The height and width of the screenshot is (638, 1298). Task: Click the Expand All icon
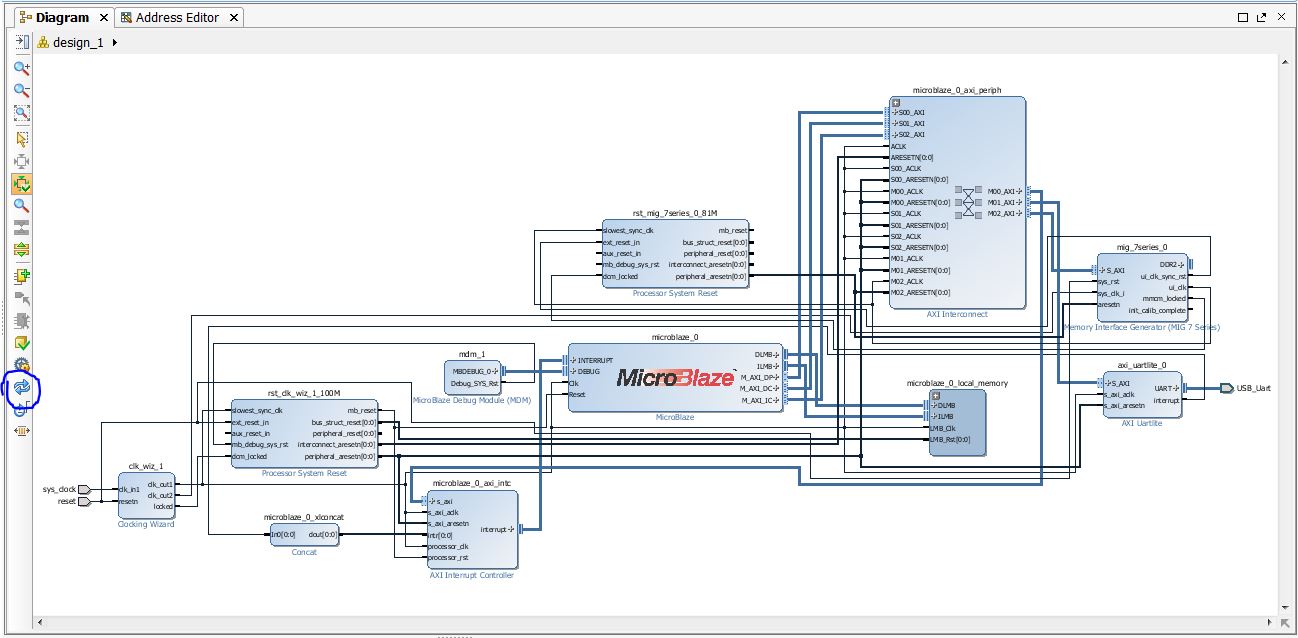pos(21,250)
